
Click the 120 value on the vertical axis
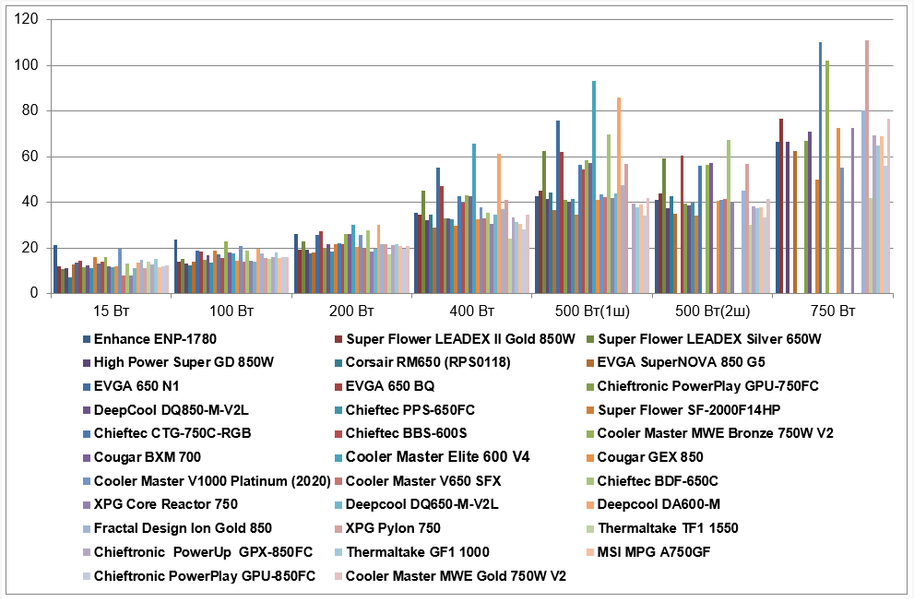[26, 19]
